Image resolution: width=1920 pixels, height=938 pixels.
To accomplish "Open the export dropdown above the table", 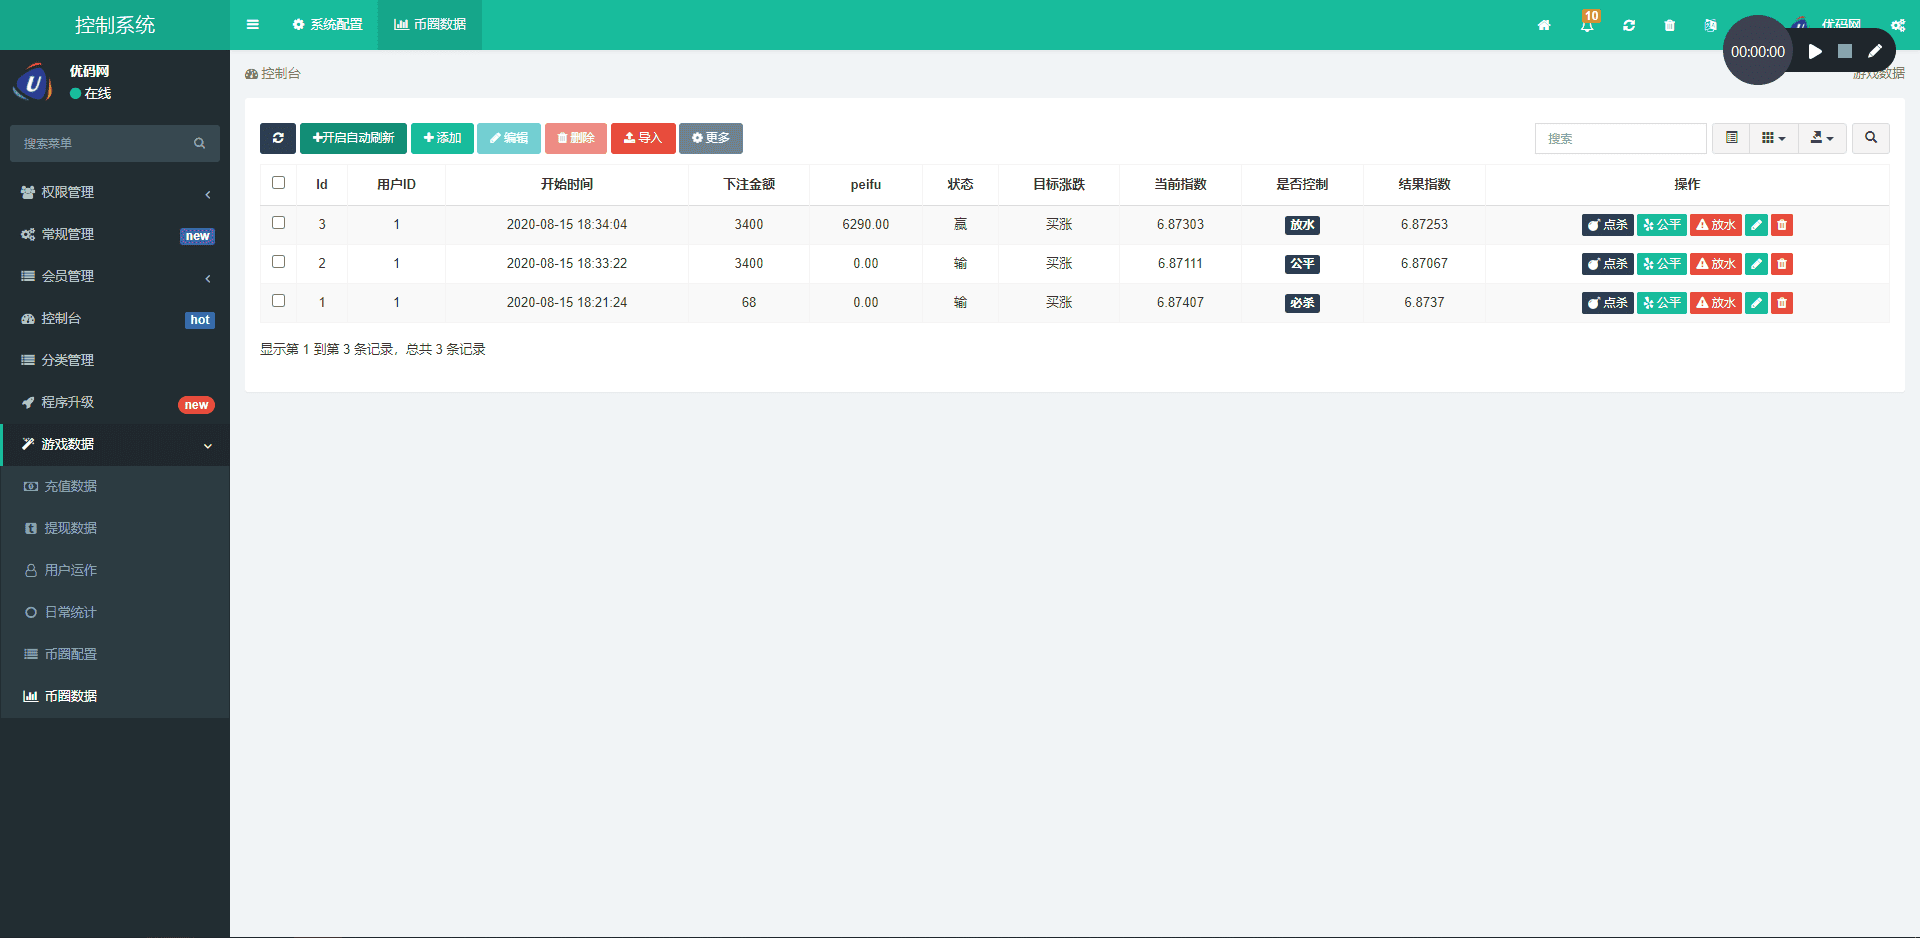I will [x=1821, y=138].
